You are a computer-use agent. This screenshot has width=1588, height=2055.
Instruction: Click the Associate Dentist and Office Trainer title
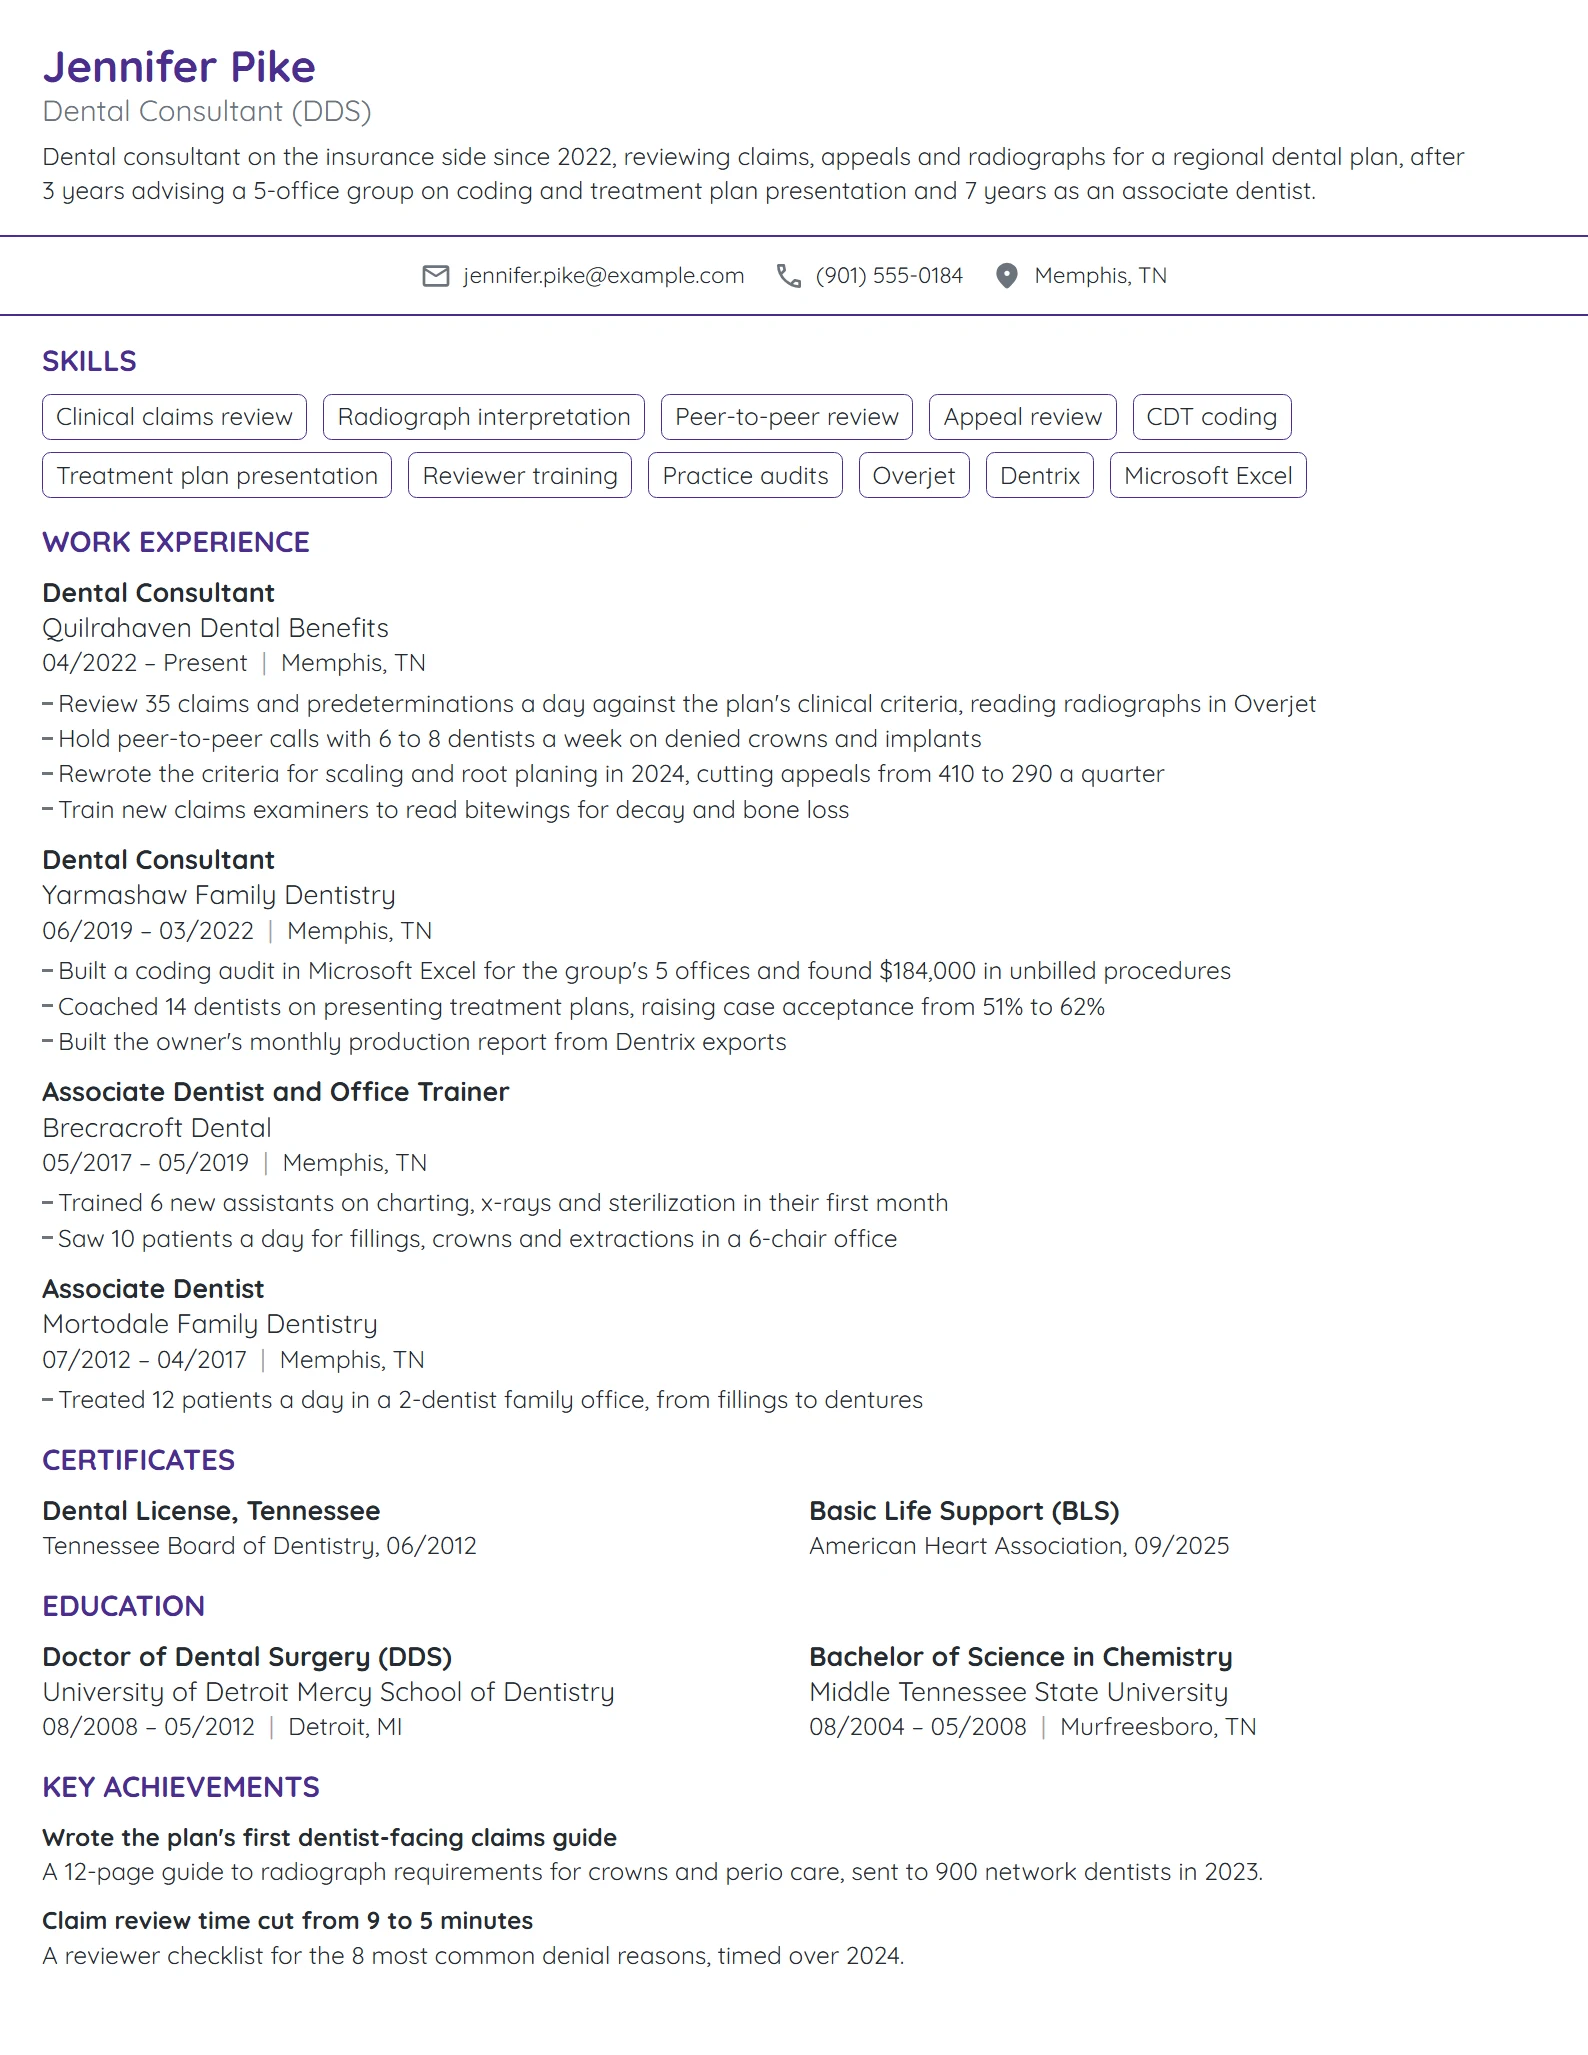point(276,1092)
